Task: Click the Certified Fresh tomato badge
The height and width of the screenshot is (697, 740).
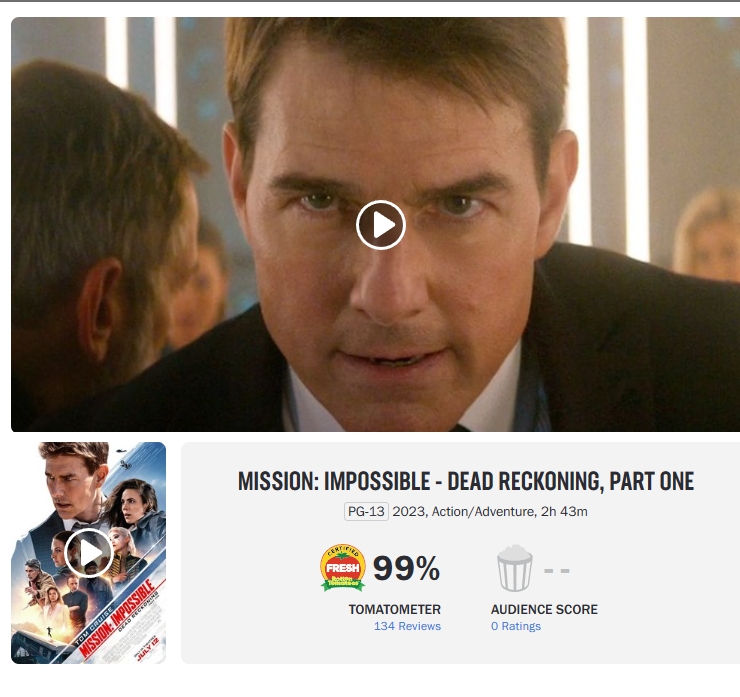Action: [343, 567]
